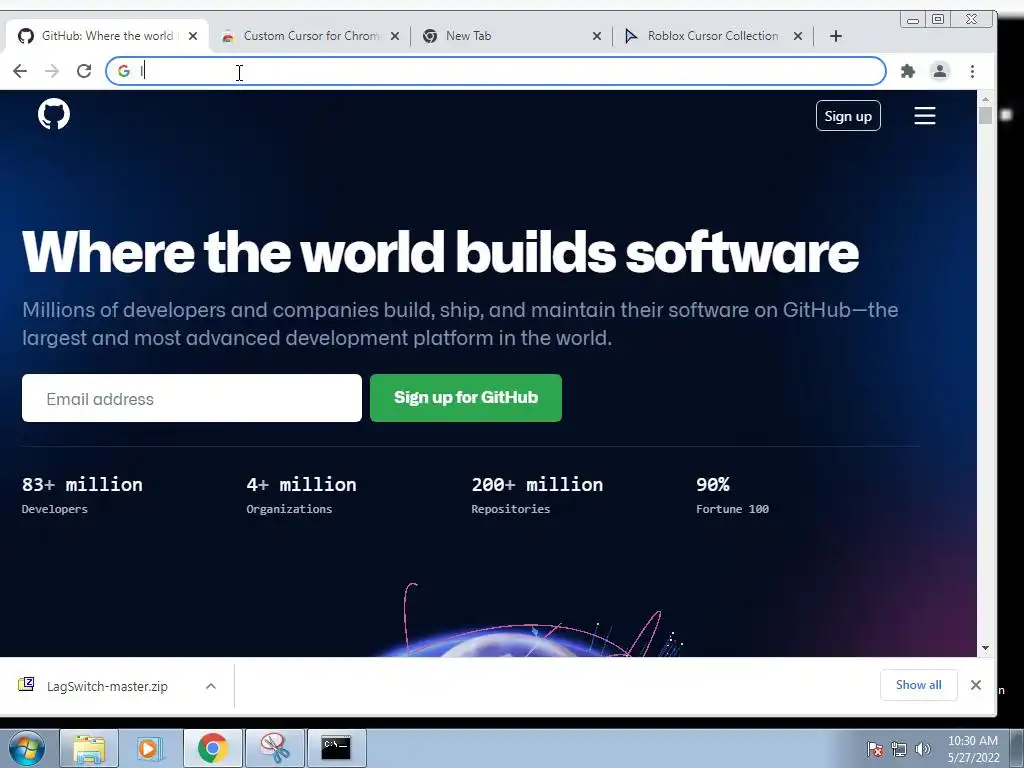Screen dimensions: 1024x768
Task: Focus the Chrome address bar
Action: (x=496, y=71)
